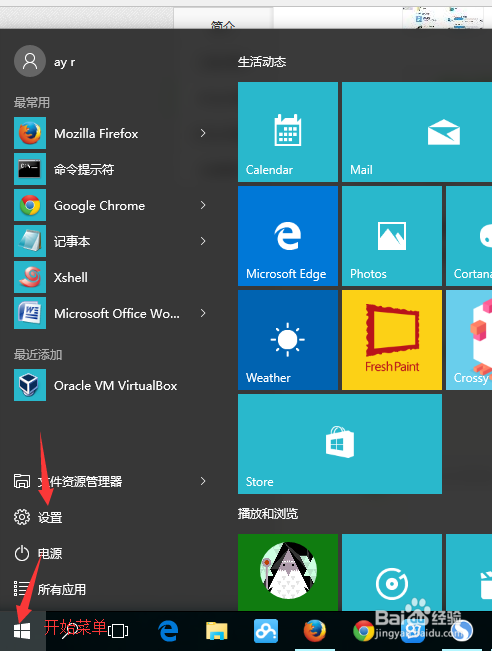Expand 文件资源管理器 submenu arrow

pos(203,481)
